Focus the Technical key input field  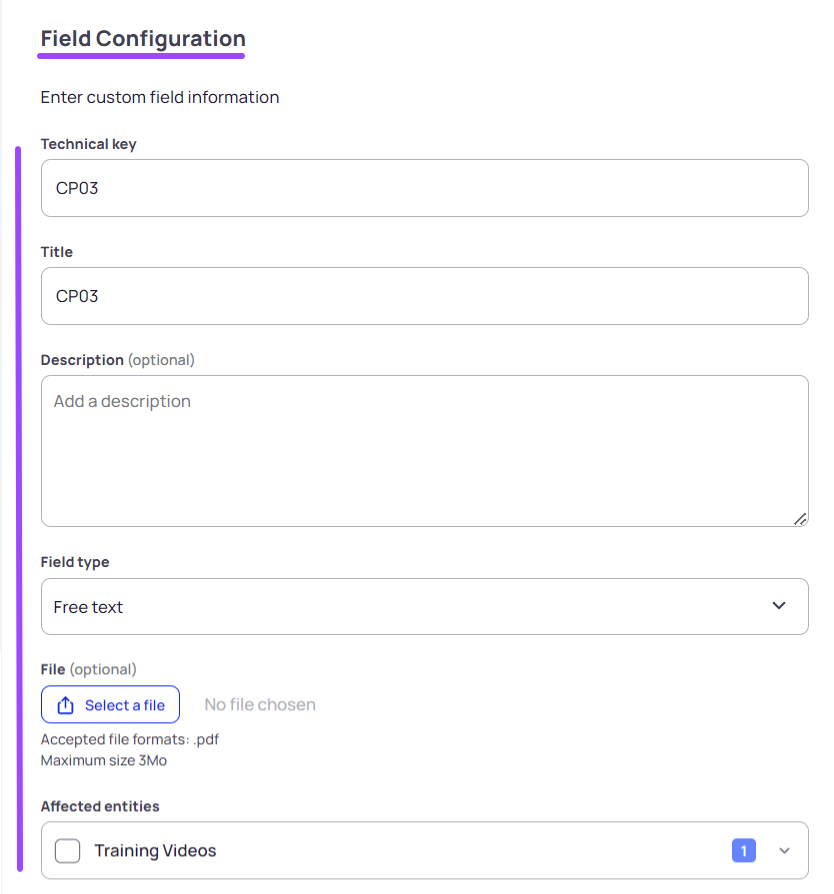tap(425, 188)
